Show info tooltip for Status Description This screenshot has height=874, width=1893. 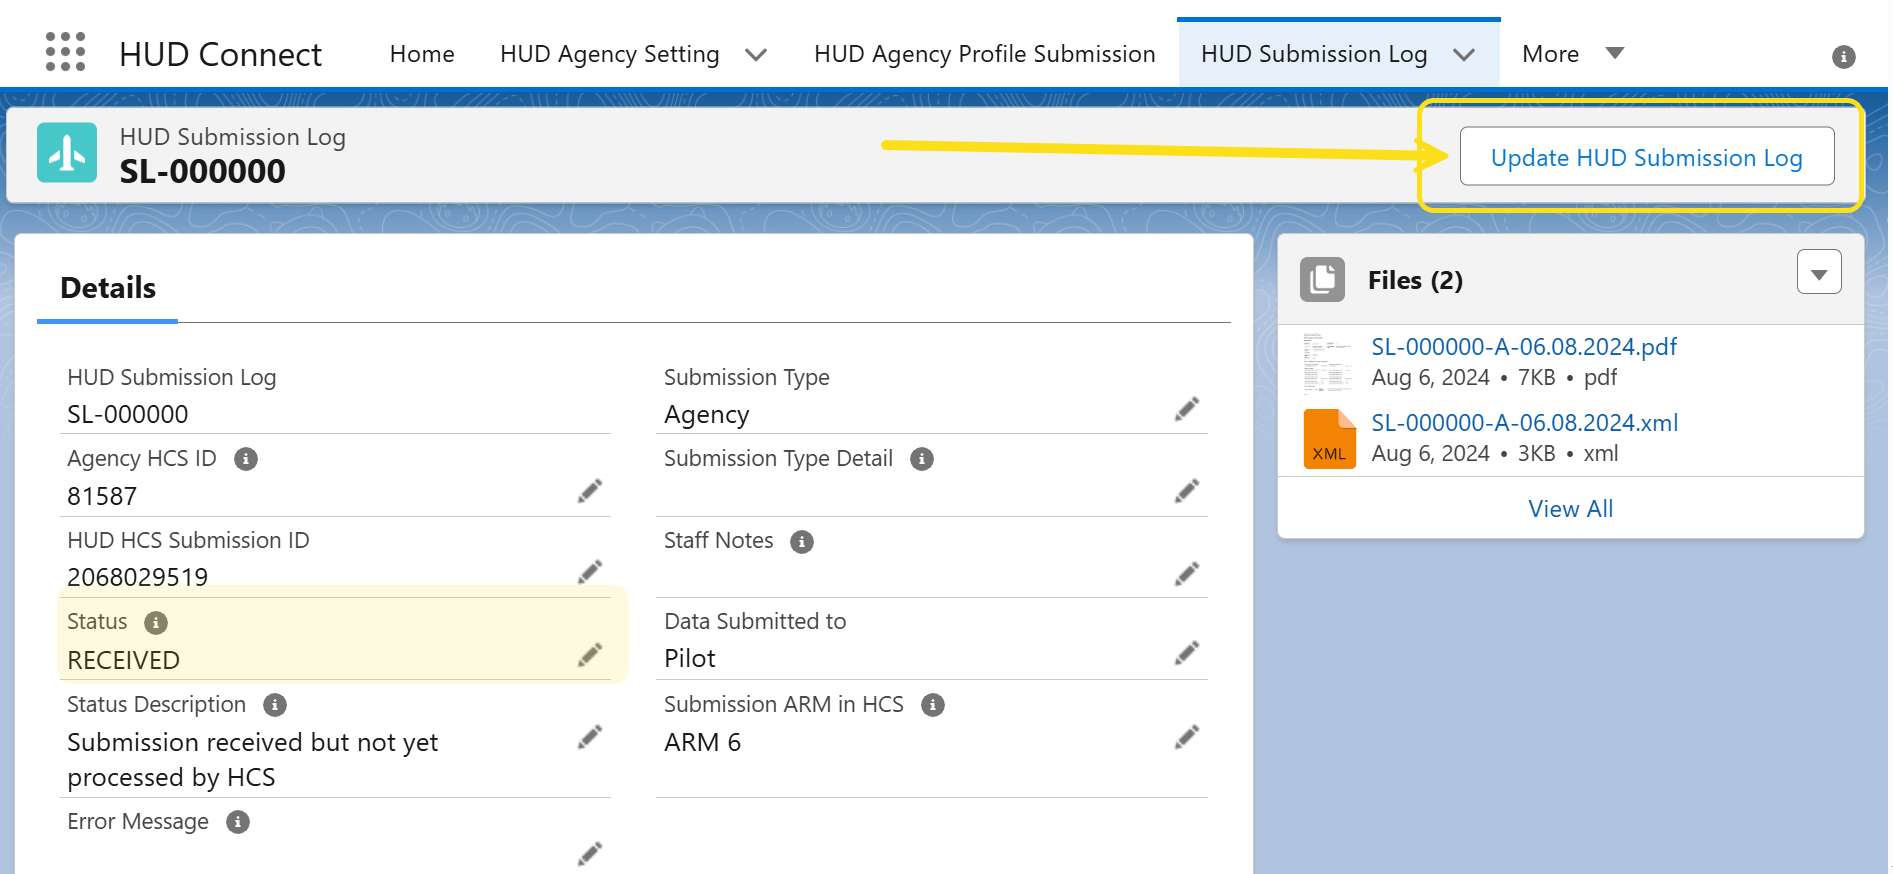(275, 705)
